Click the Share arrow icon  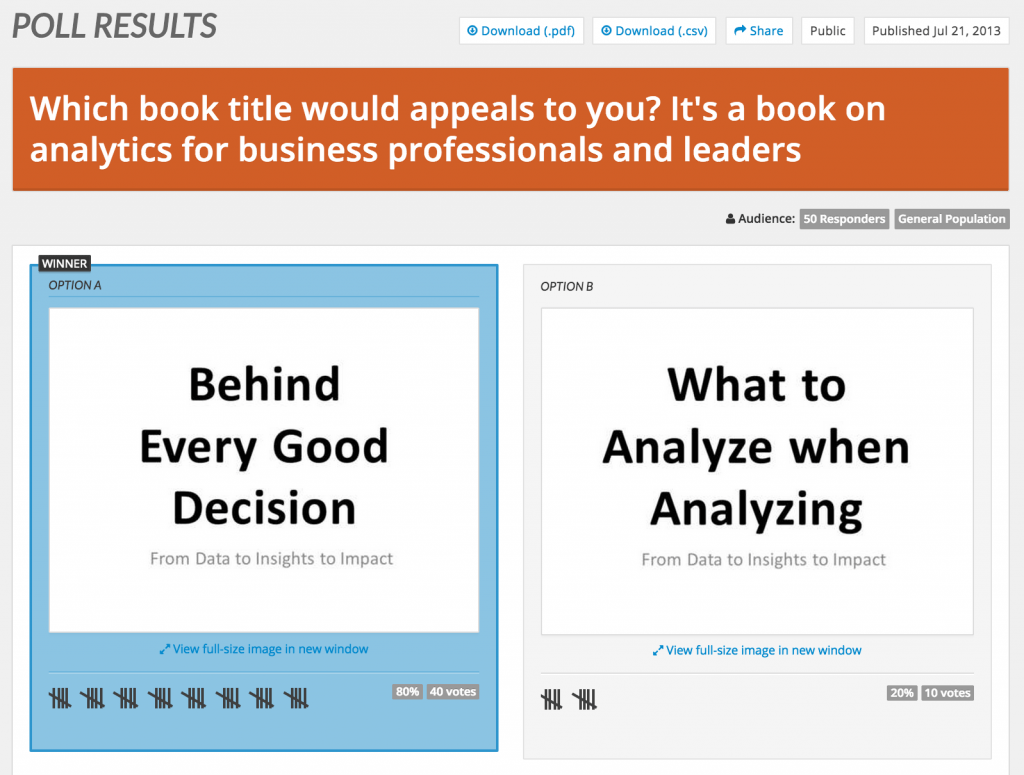pyautogui.click(x=740, y=31)
